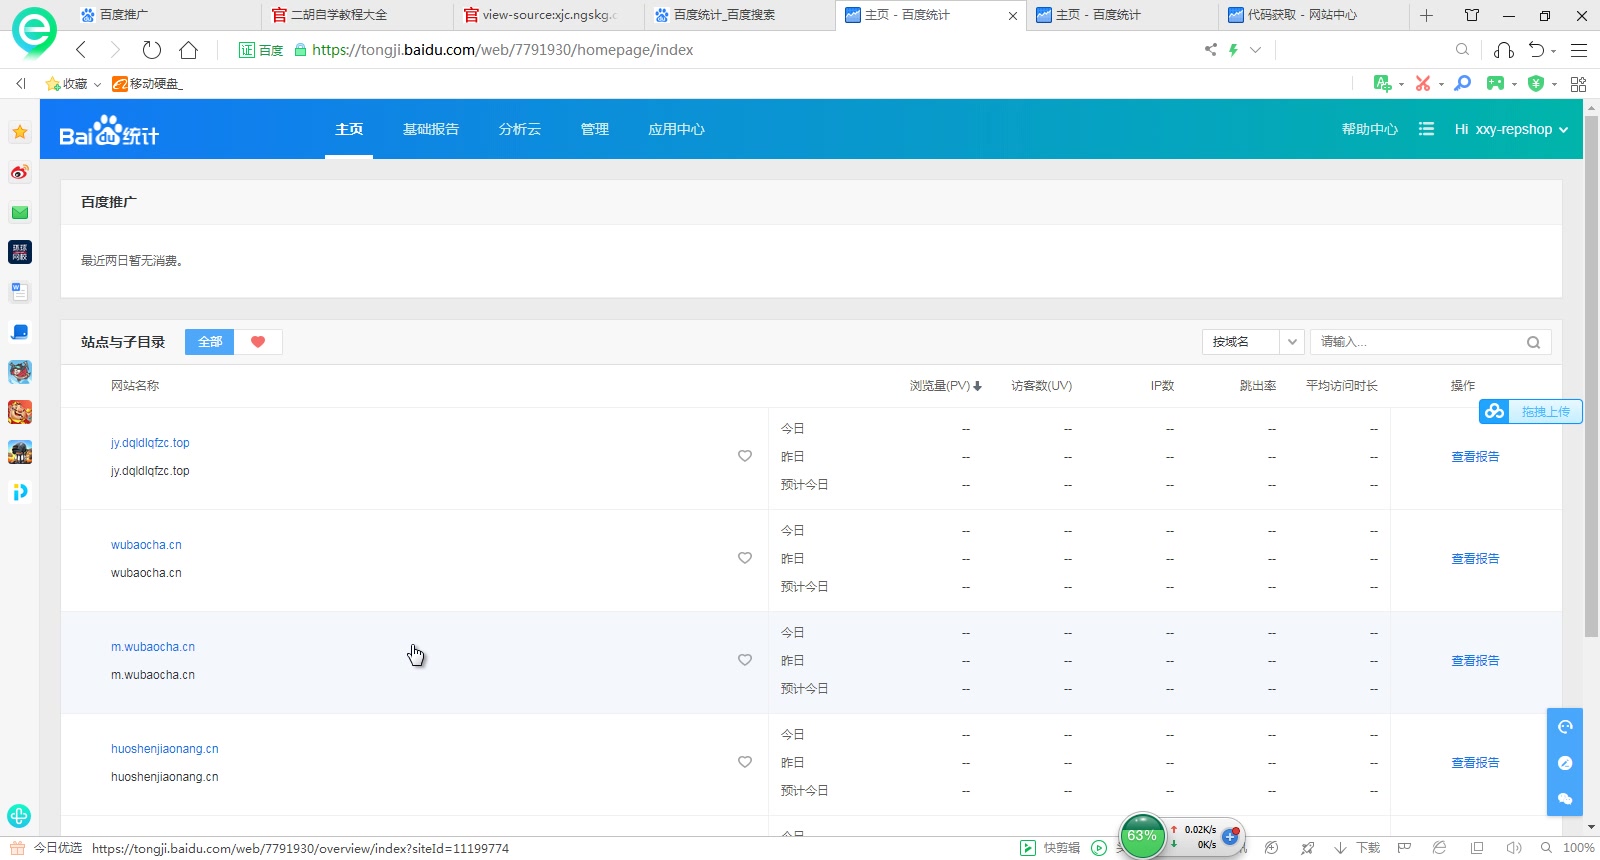Expand the Hi xxy-repshop account menu
Viewport: 1600px width, 860px height.
click(1511, 129)
